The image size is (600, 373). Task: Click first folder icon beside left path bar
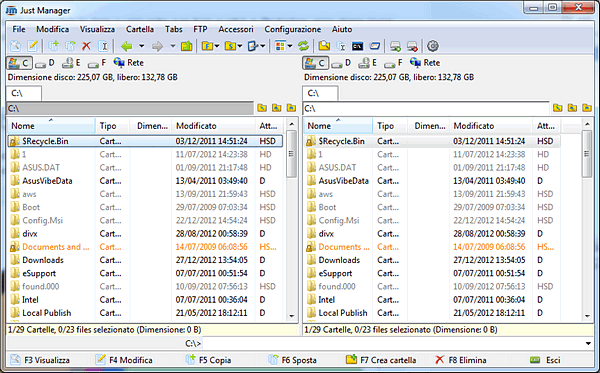pyautogui.click(x=262, y=108)
